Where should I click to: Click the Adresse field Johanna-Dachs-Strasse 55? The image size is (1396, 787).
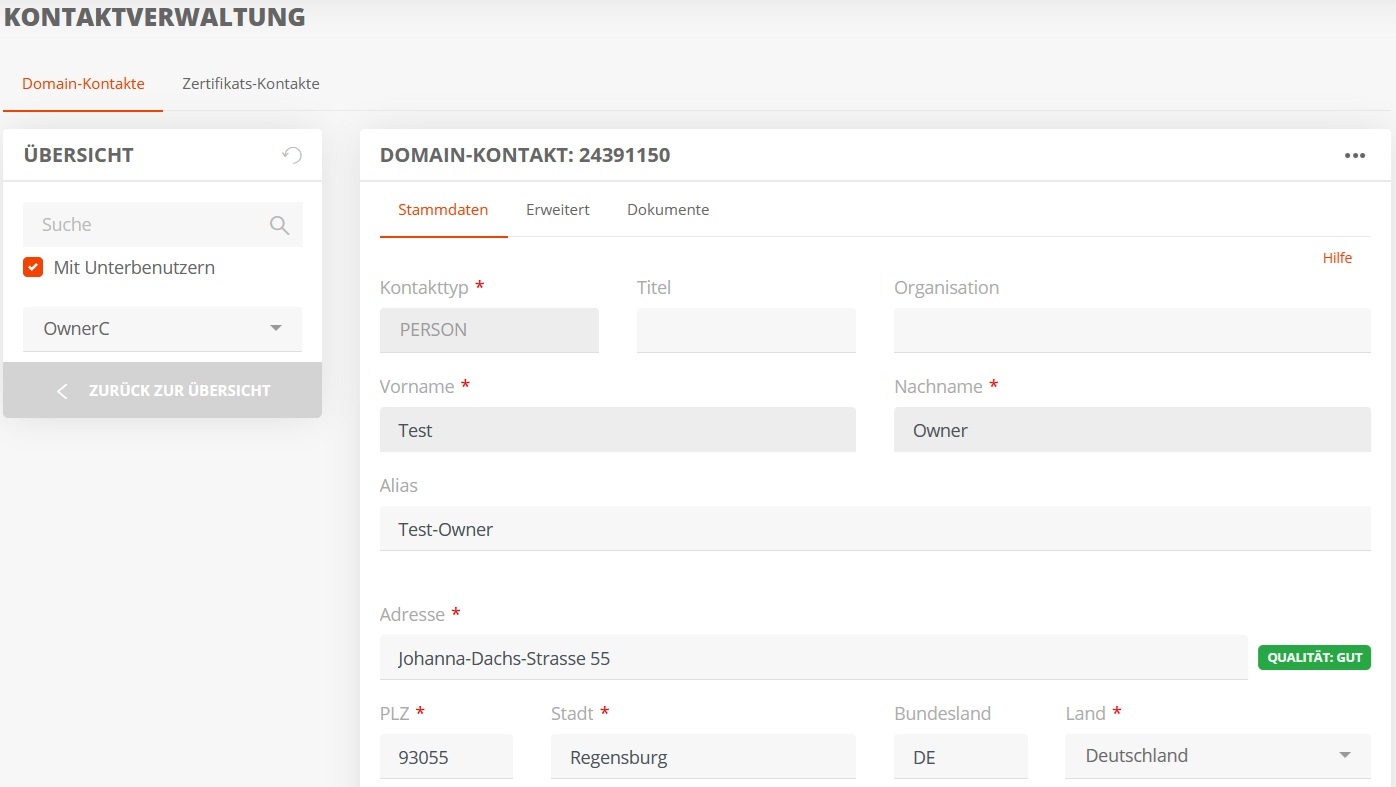tap(814, 658)
